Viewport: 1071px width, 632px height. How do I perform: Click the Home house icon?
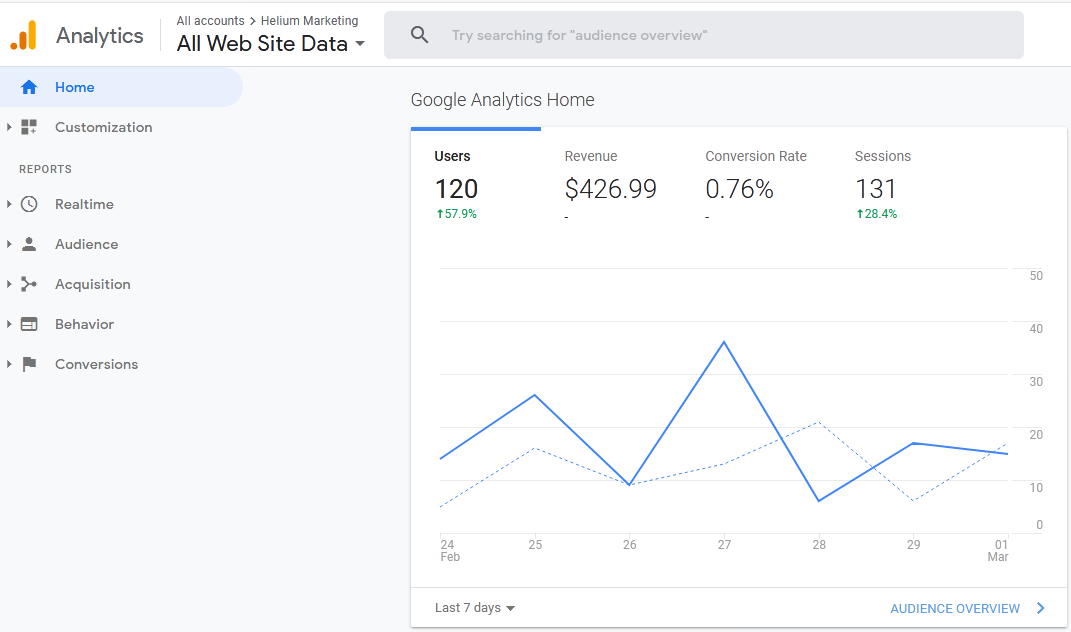click(29, 87)
